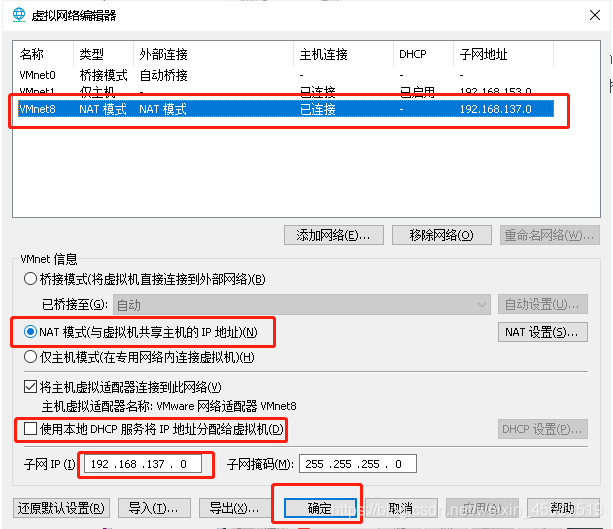Click the 导入 button
This screenshot has width=613, height=529.
(x=154, y=508)
